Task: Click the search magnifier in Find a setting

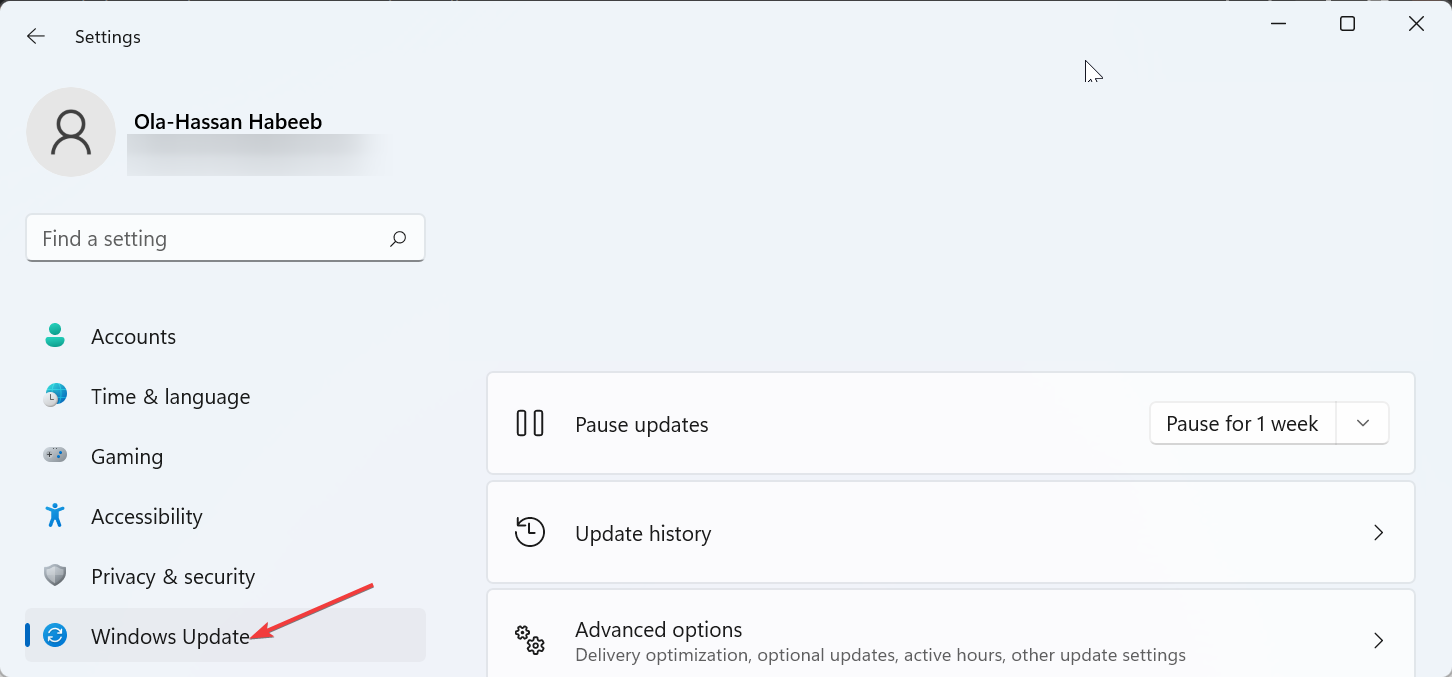Action: [x=397, y=238]
